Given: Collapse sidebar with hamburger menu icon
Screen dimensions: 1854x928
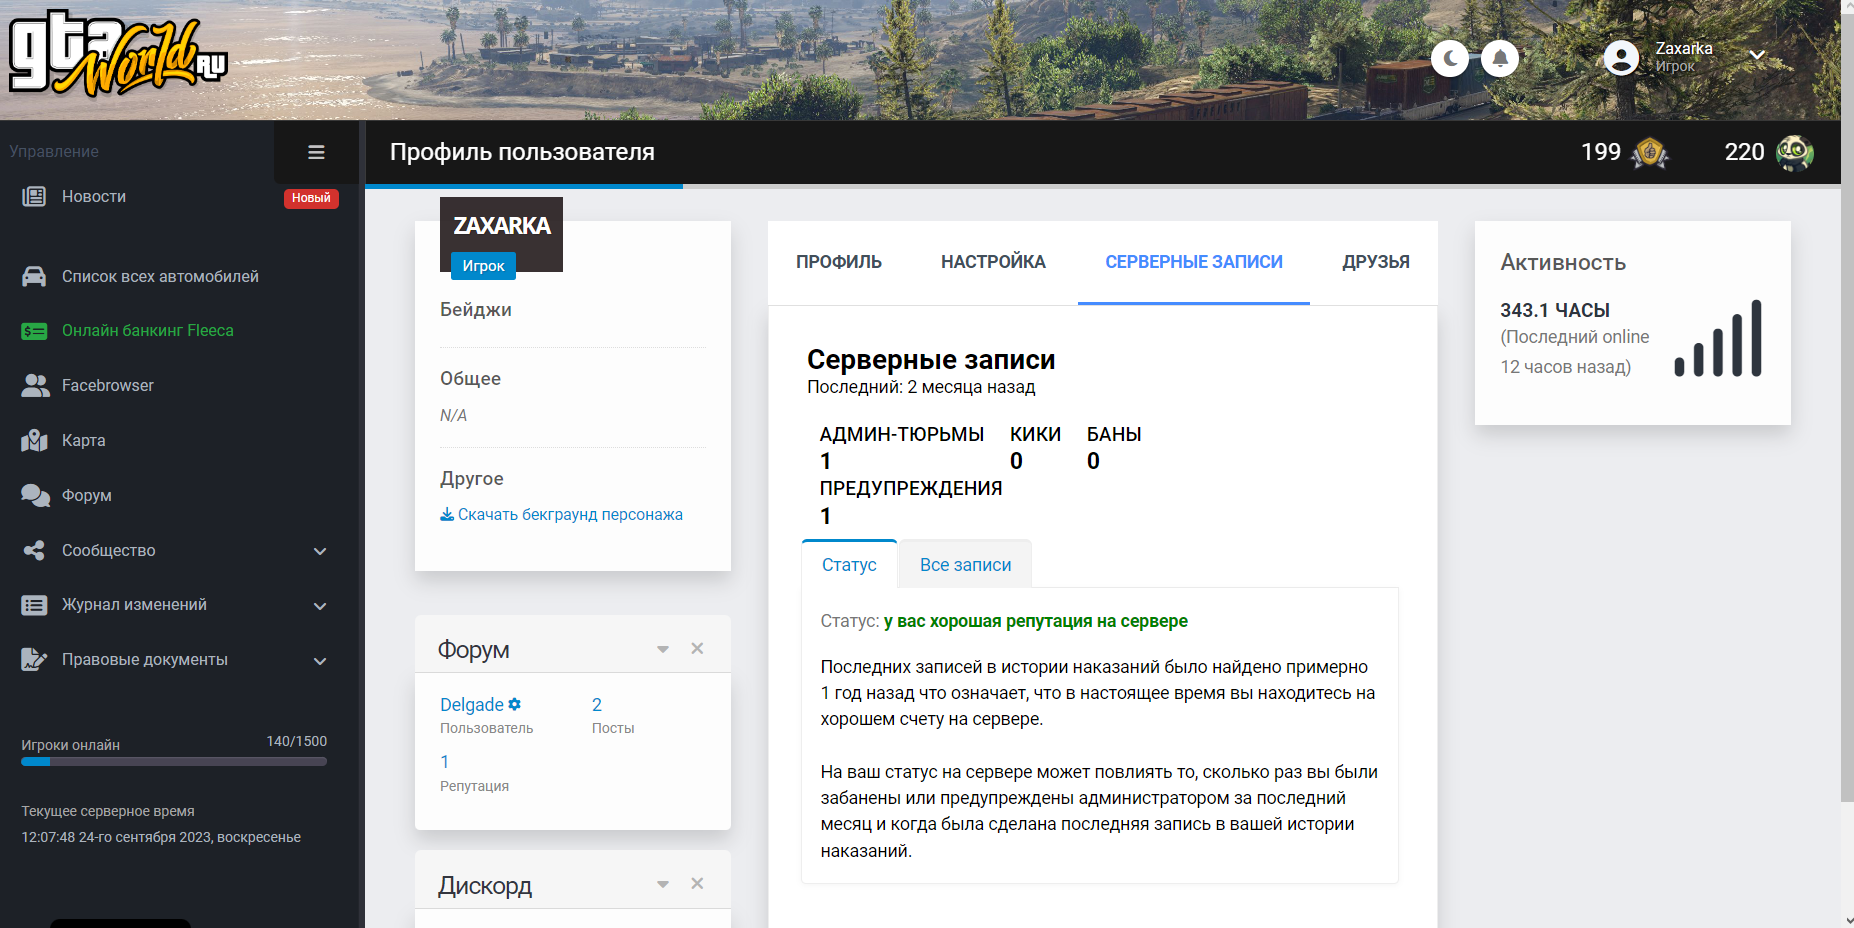Looking at the screenshot, I should (316, 152).
